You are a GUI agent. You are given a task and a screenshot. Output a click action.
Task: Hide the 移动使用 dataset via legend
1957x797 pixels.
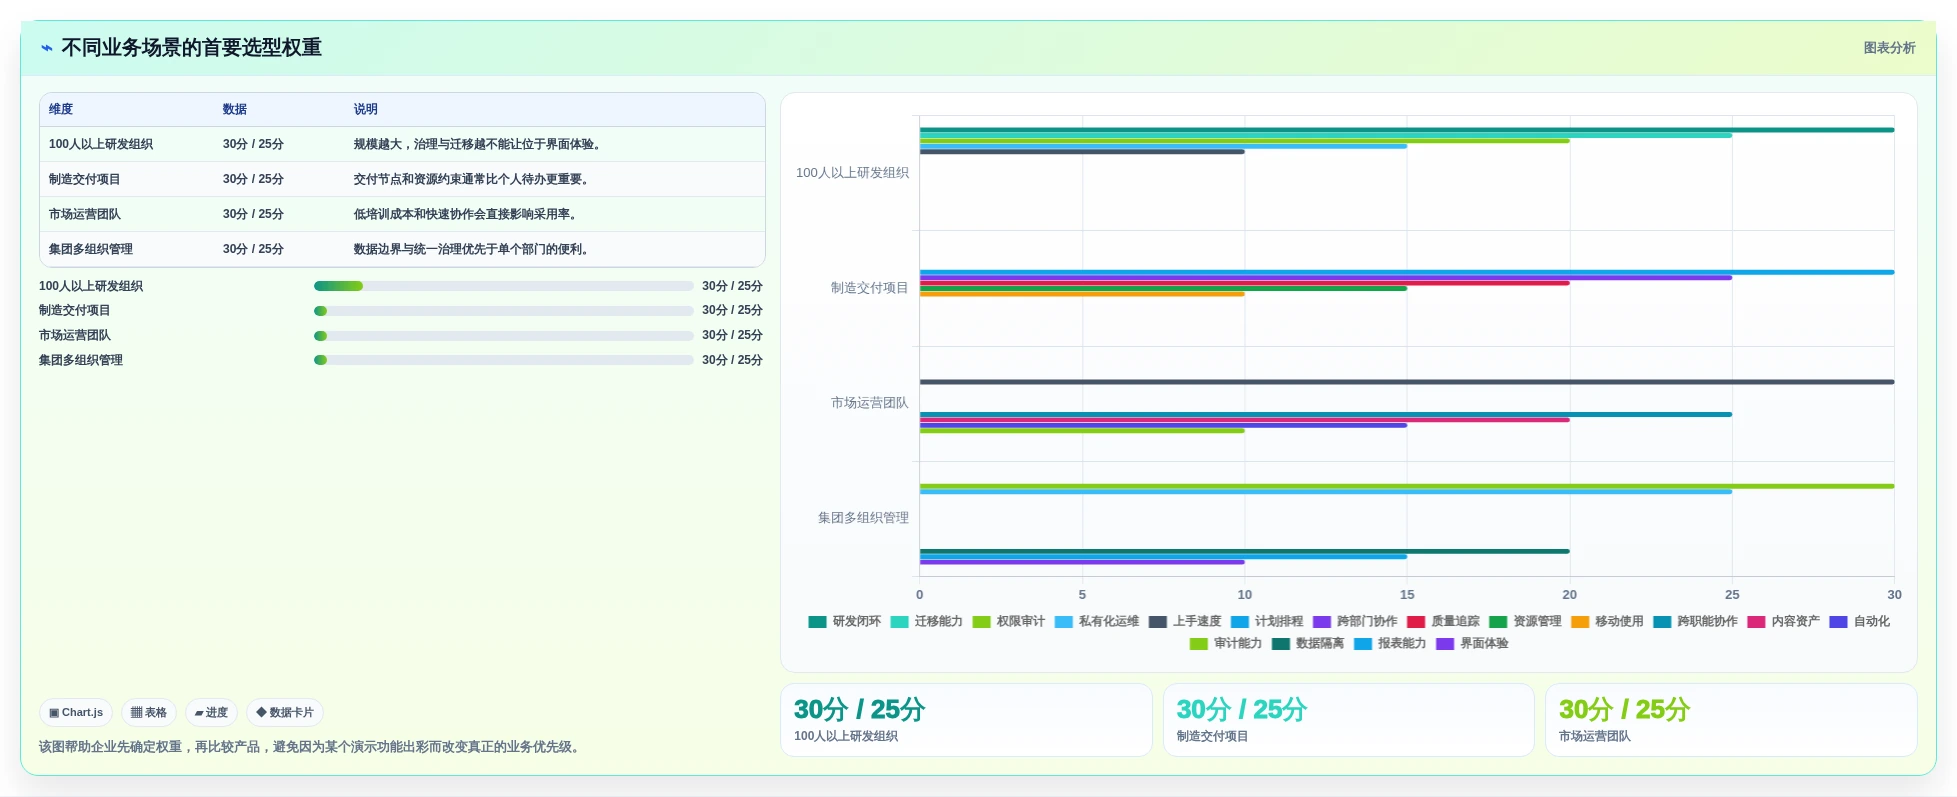(1607, 622)
